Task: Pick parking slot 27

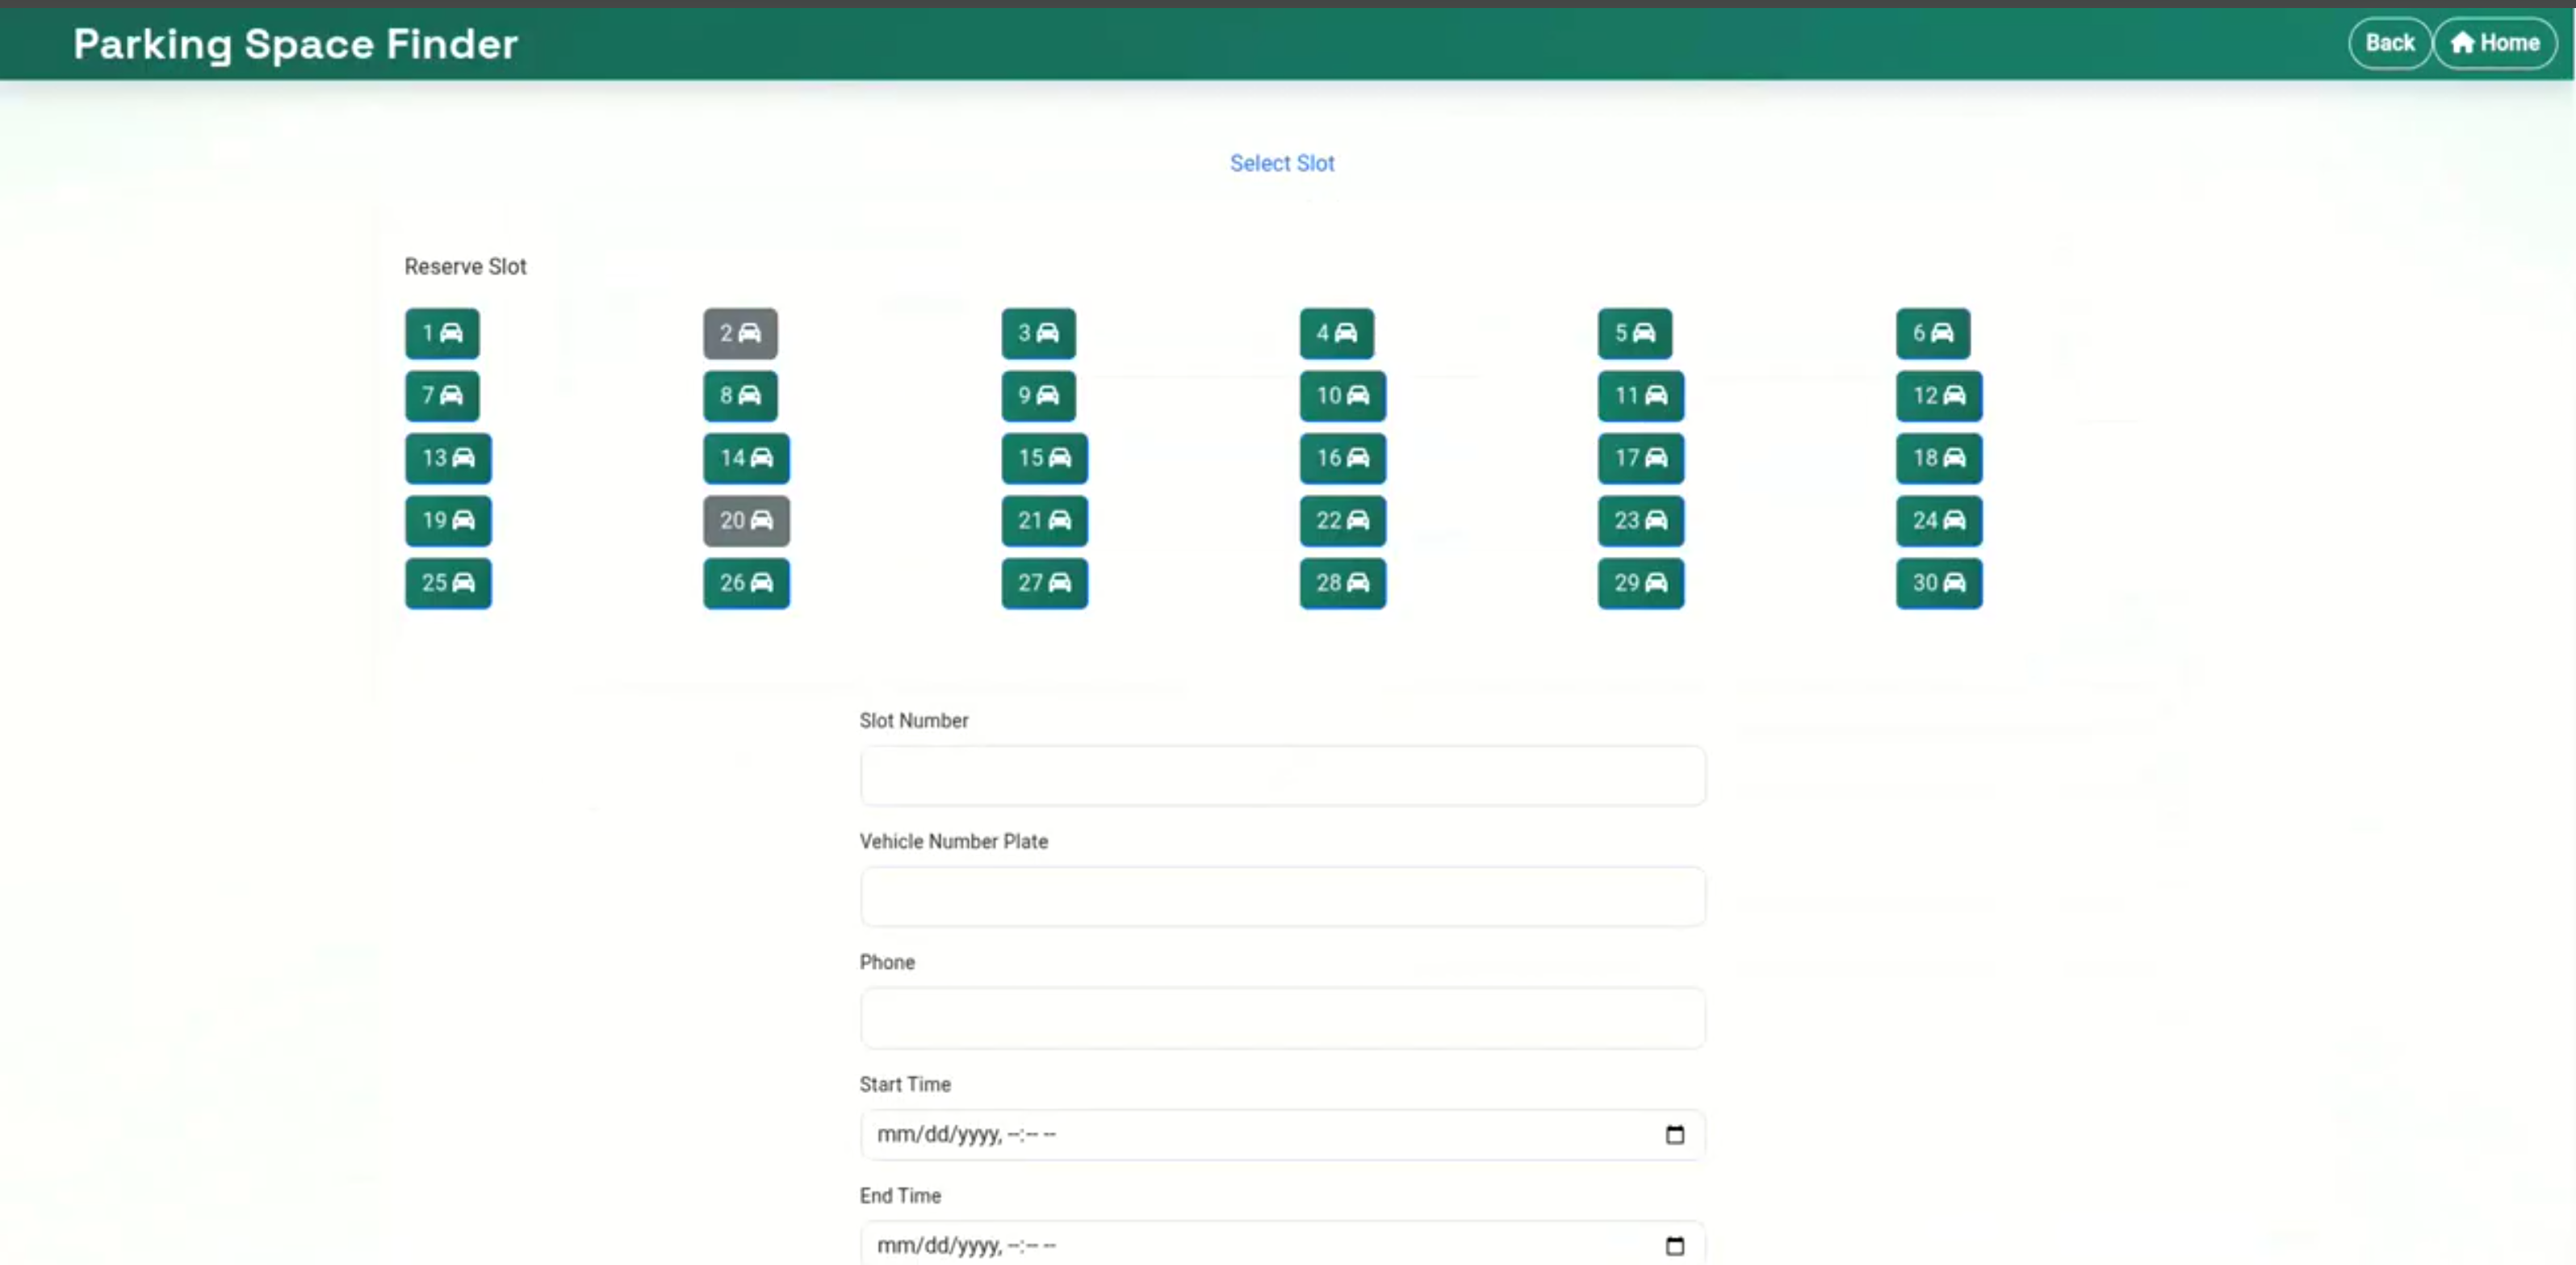Action: click(x=1044, y=583)
